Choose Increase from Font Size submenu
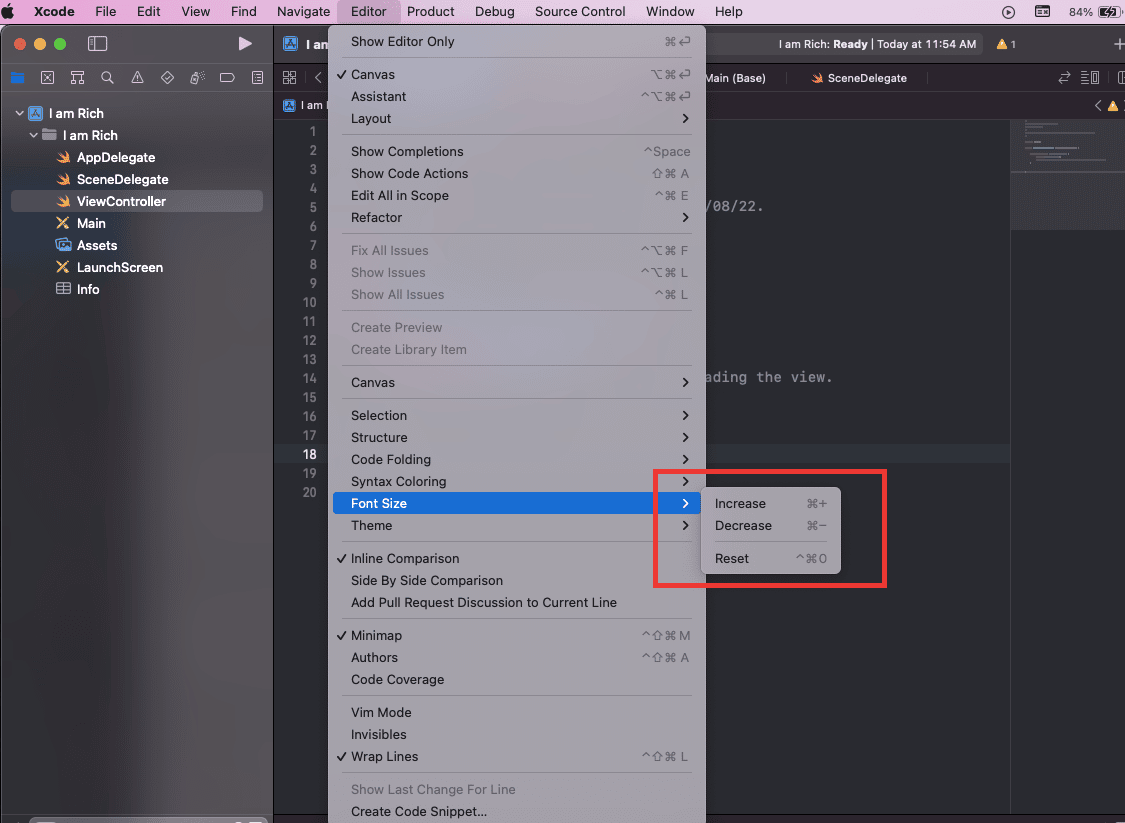Screen dimensions: 1125x823 coord(740,503)
